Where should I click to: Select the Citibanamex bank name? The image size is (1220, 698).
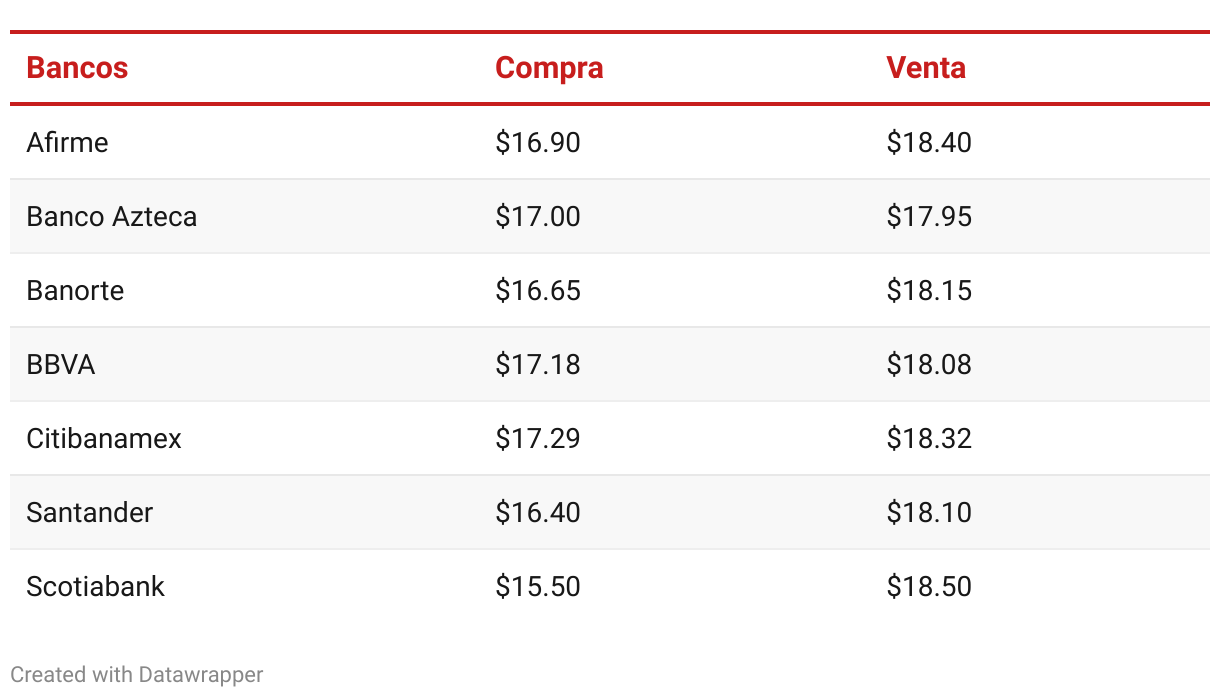(x=104, y=439)
